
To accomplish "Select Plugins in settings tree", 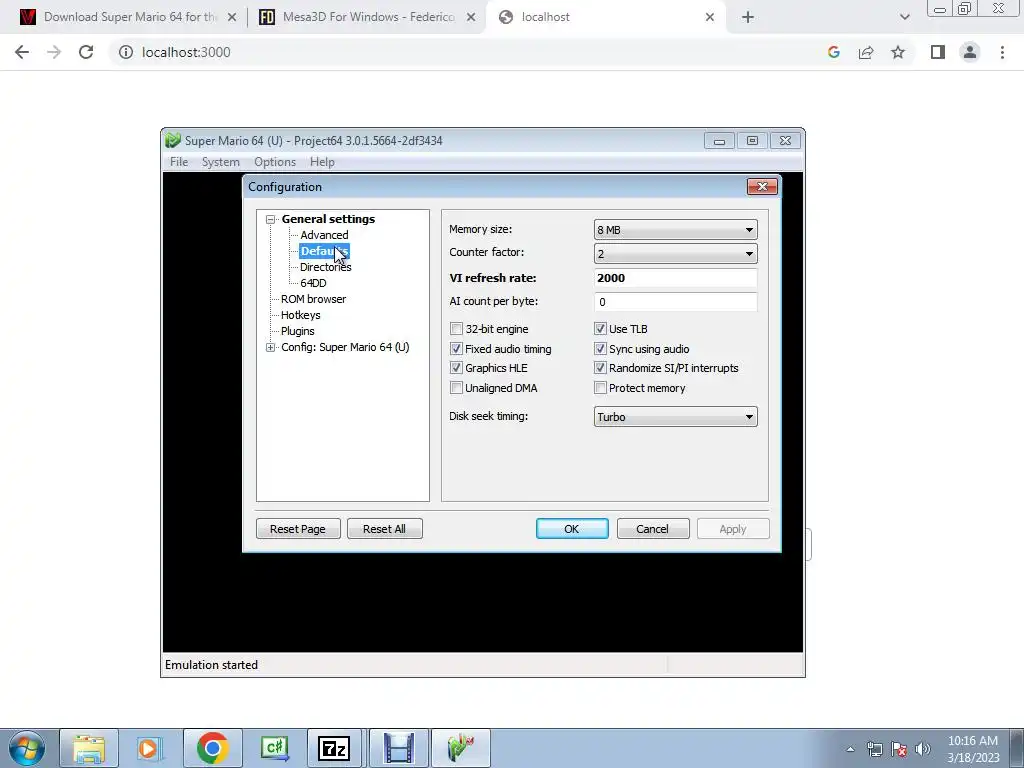I will [297, 331].
